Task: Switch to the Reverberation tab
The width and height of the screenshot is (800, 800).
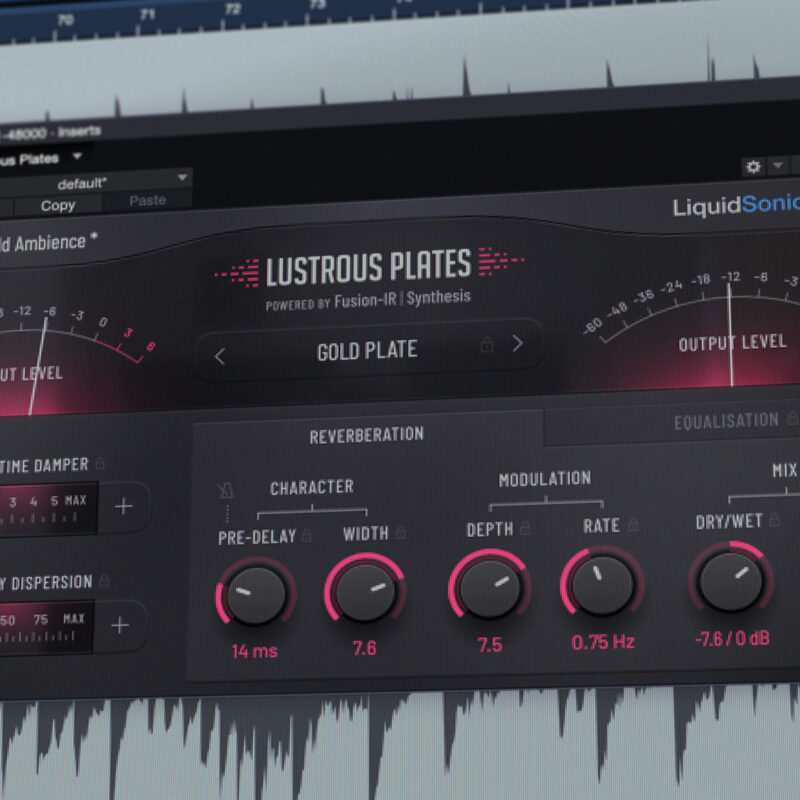Action: coord(366,435)
